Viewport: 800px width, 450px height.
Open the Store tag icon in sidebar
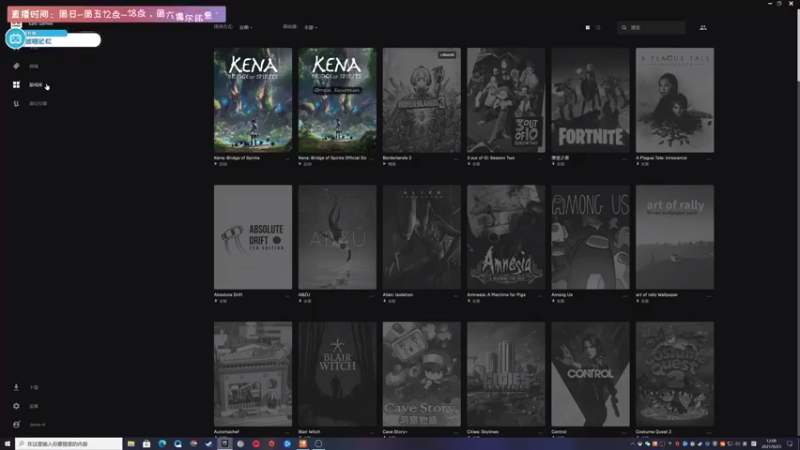[x=16, y=66]
